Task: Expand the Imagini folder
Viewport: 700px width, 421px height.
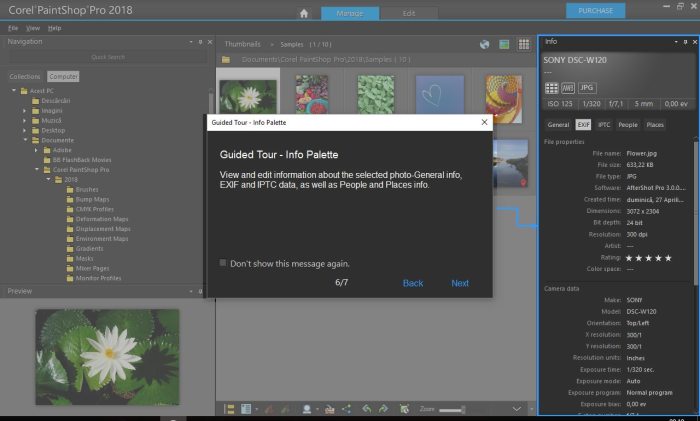Action: [x=25, y=110]
